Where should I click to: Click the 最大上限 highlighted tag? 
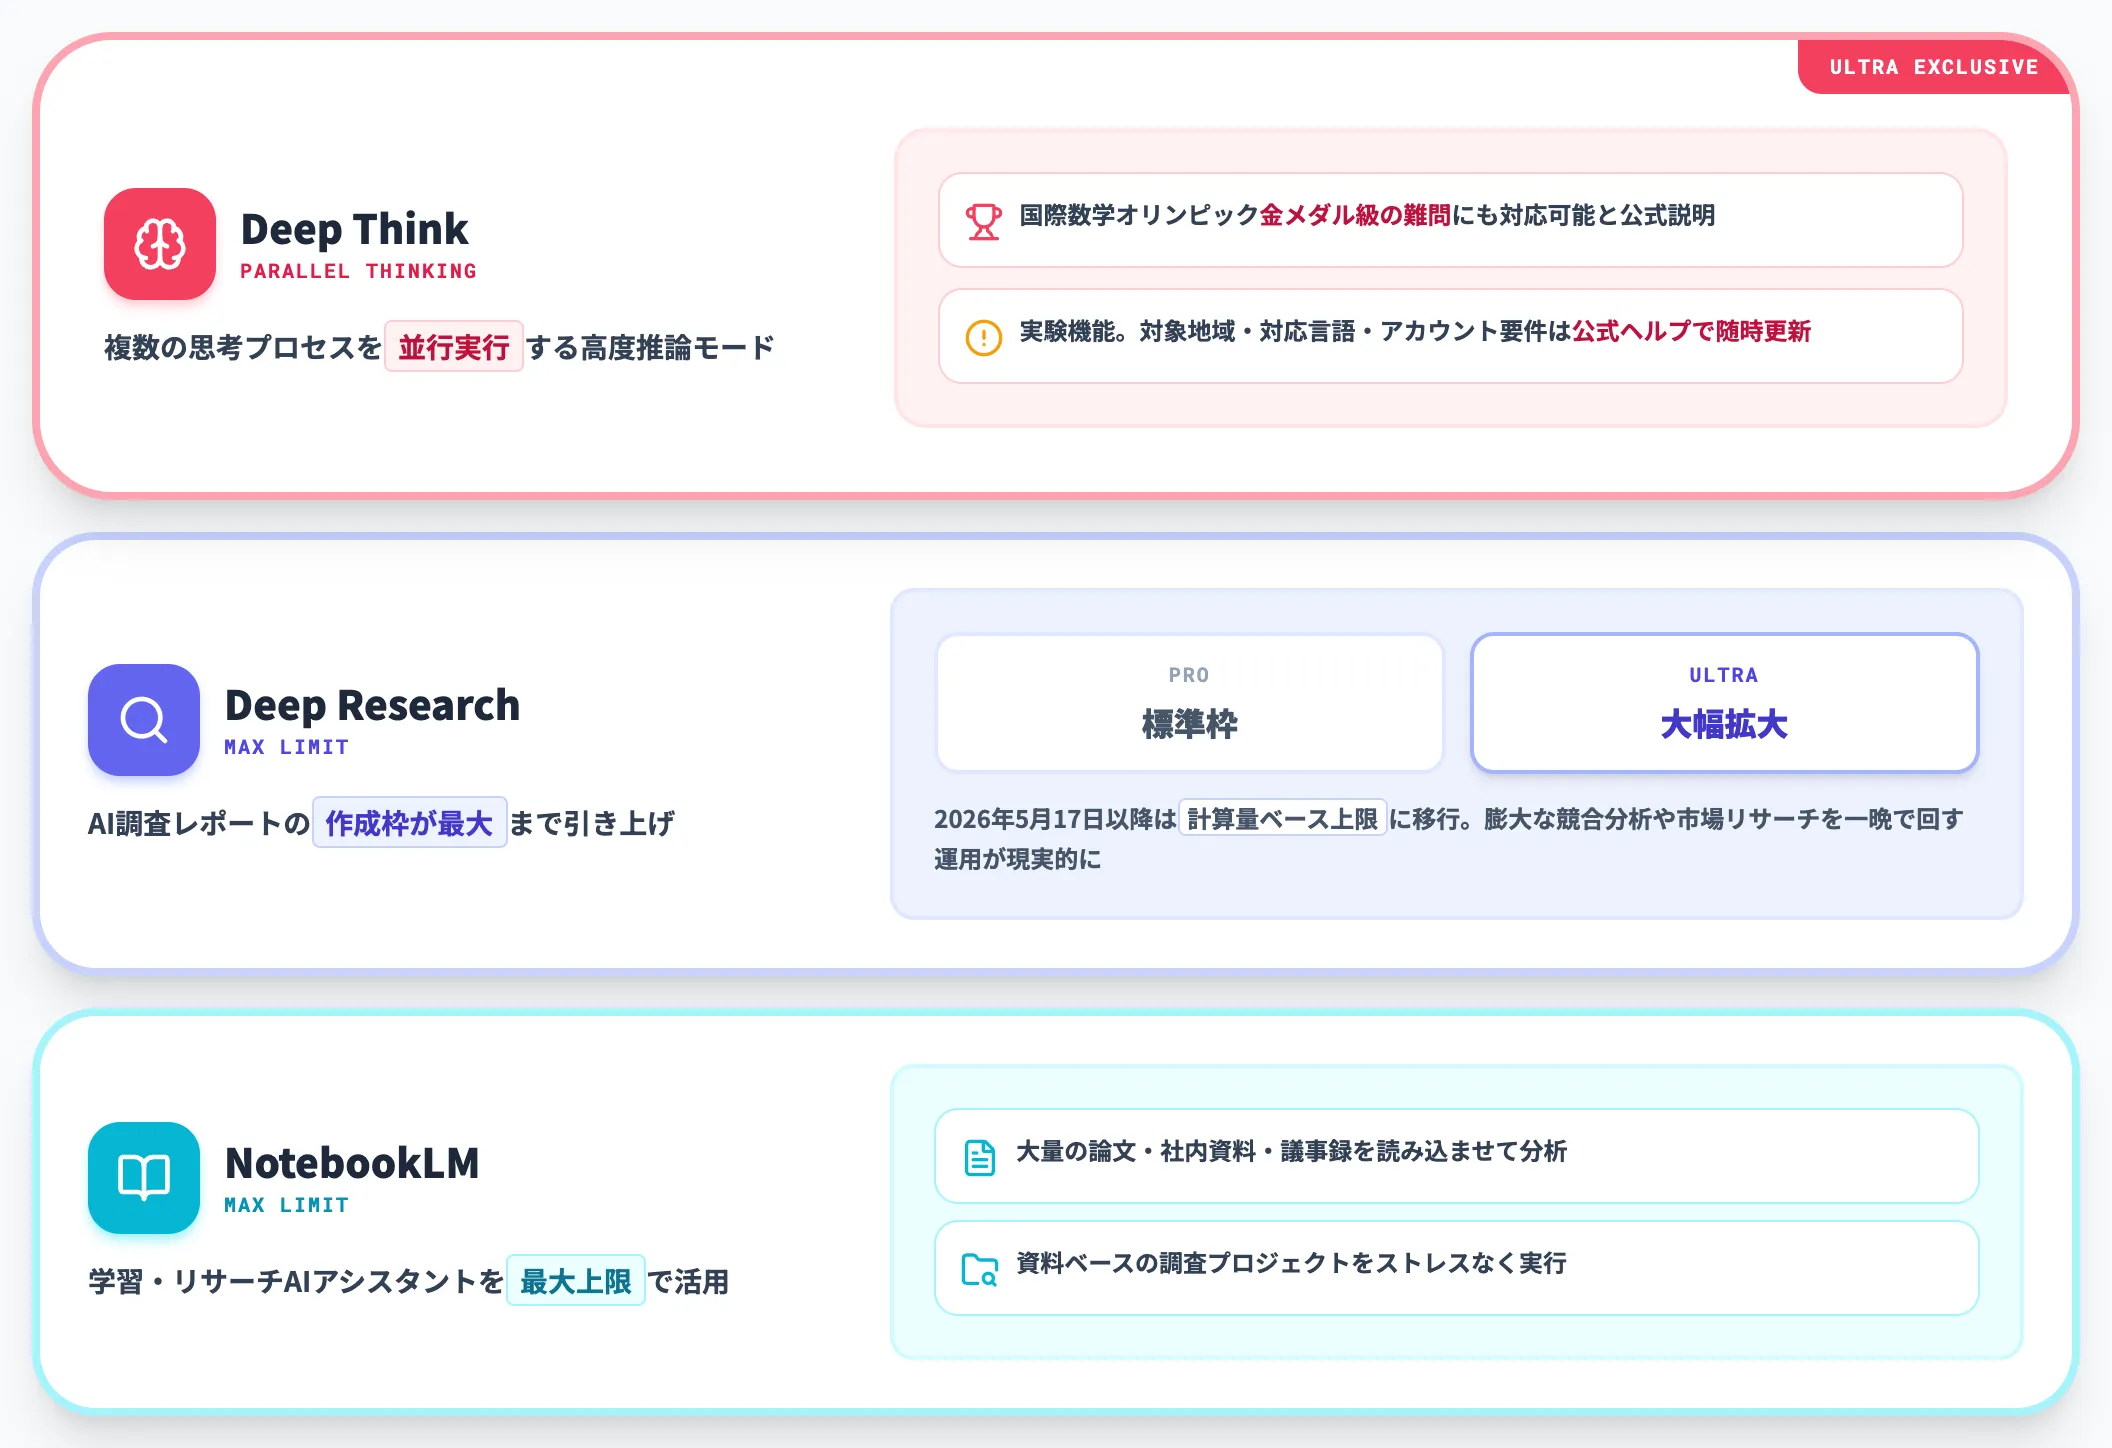tap(575, 1281)
